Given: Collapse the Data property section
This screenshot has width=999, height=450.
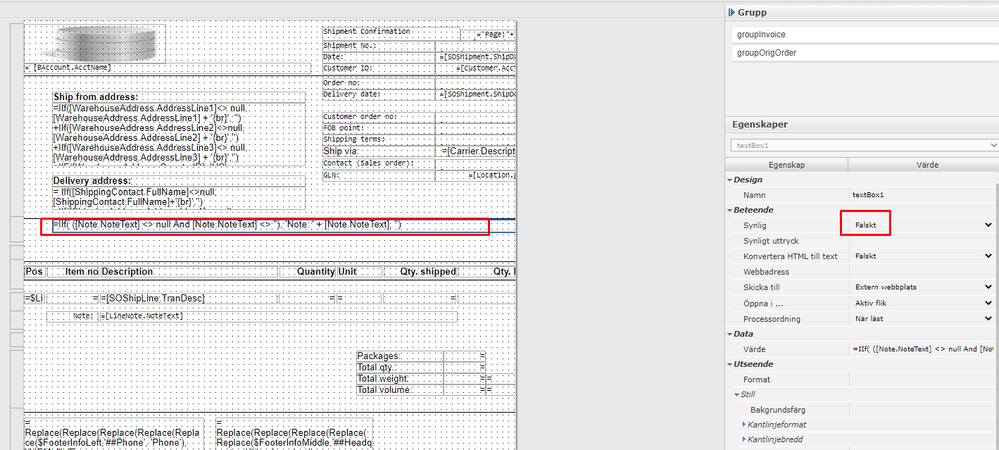Looking at the screenshot, I should pos(730,333).
